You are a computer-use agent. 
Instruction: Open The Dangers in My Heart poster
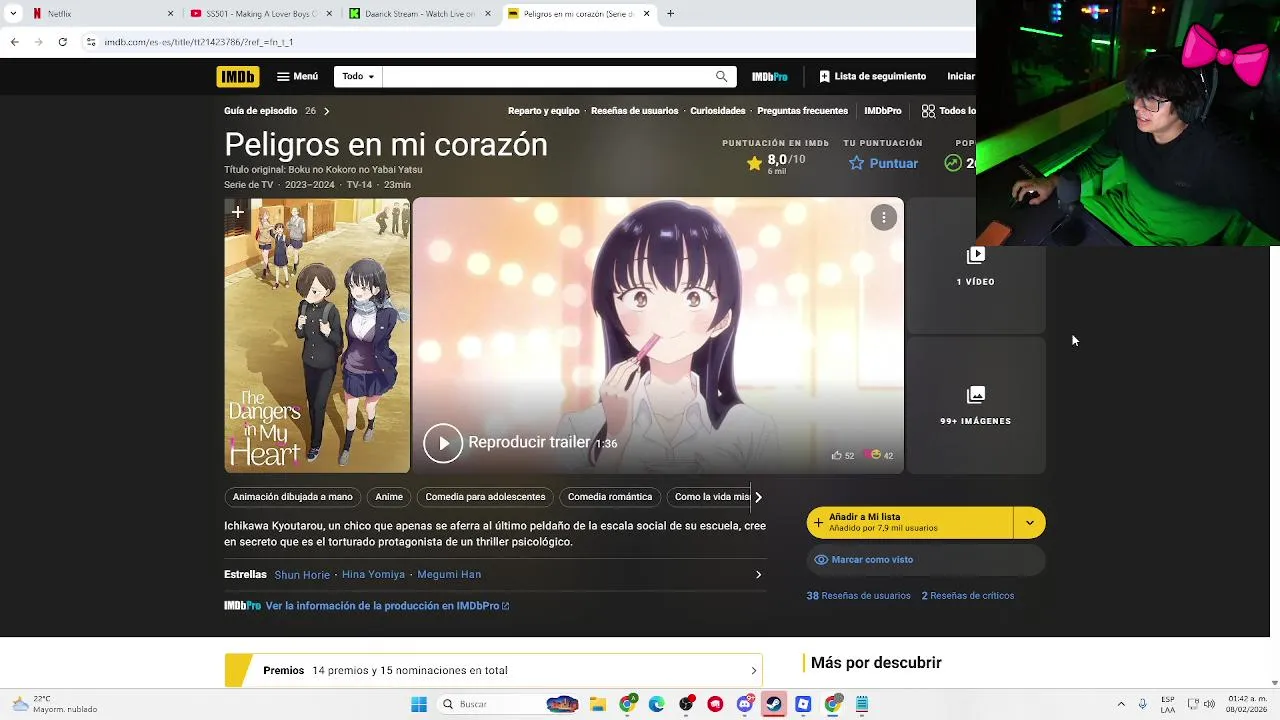(x=317, y=336)
